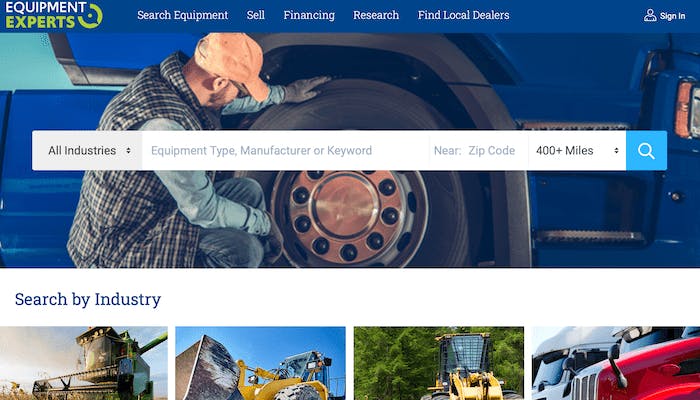The image size is (700, 400).
Task: Choose the forestry loader thumbnail
Action: [438, 363]
